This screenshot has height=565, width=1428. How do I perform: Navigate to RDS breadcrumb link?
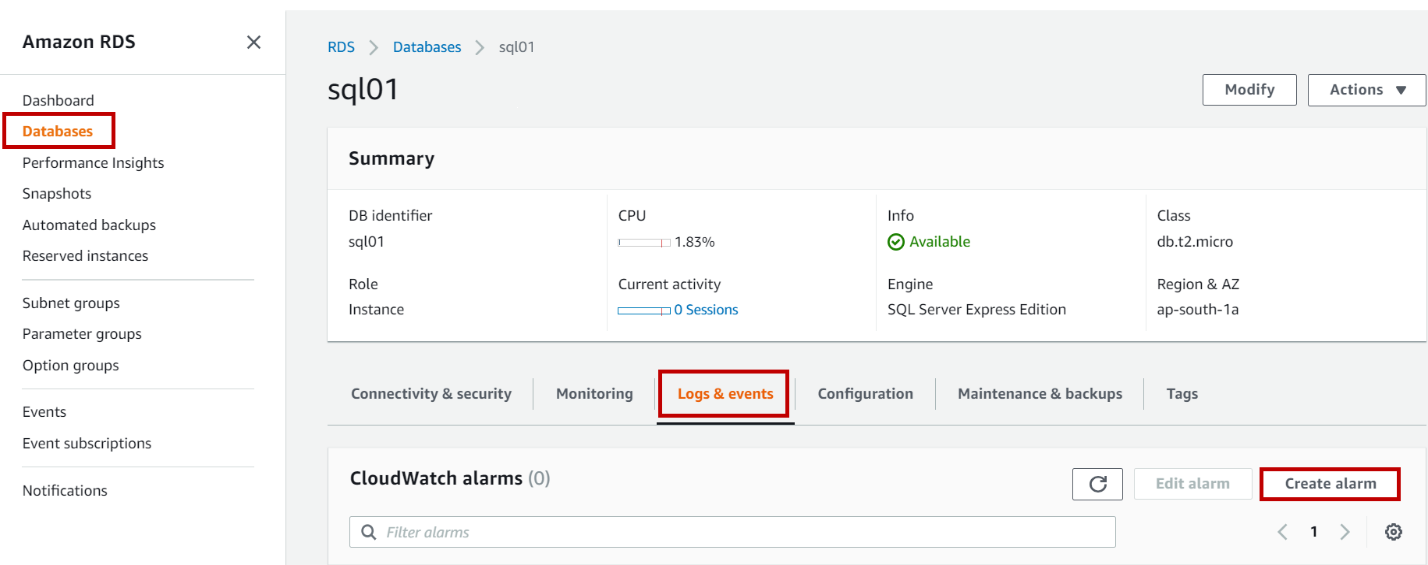coord(341,47)
